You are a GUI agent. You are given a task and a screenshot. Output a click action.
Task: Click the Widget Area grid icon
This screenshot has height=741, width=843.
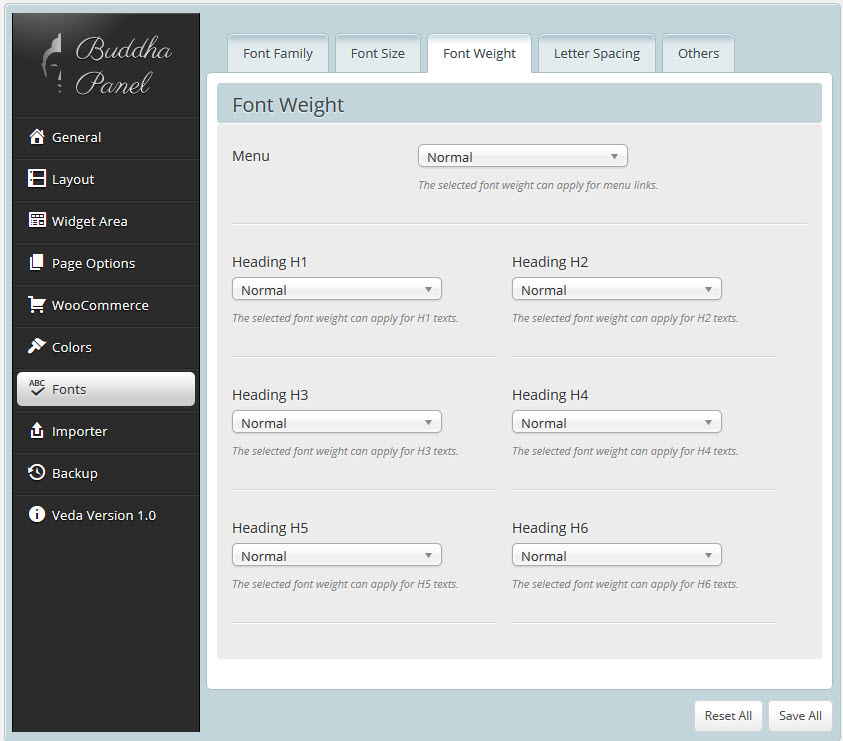tap(37, 221)
